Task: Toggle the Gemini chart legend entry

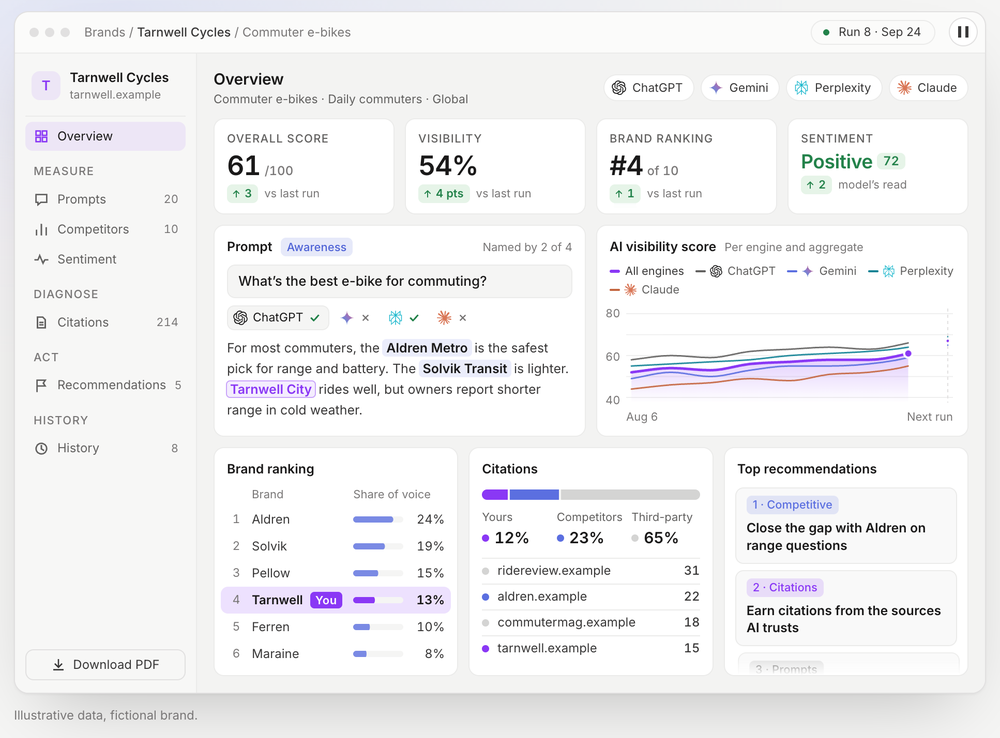Action: (x=821, y=271)
